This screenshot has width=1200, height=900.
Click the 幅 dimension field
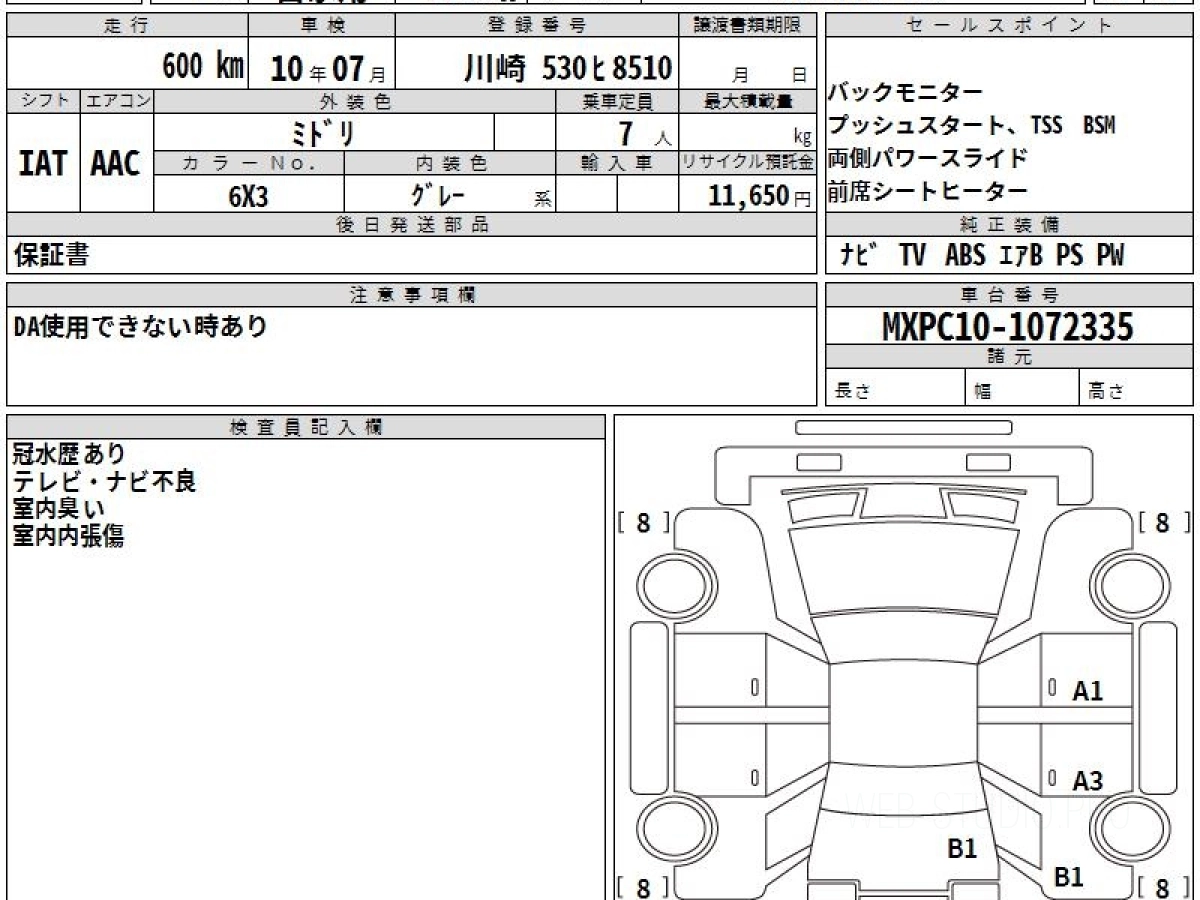point(1022,389)
